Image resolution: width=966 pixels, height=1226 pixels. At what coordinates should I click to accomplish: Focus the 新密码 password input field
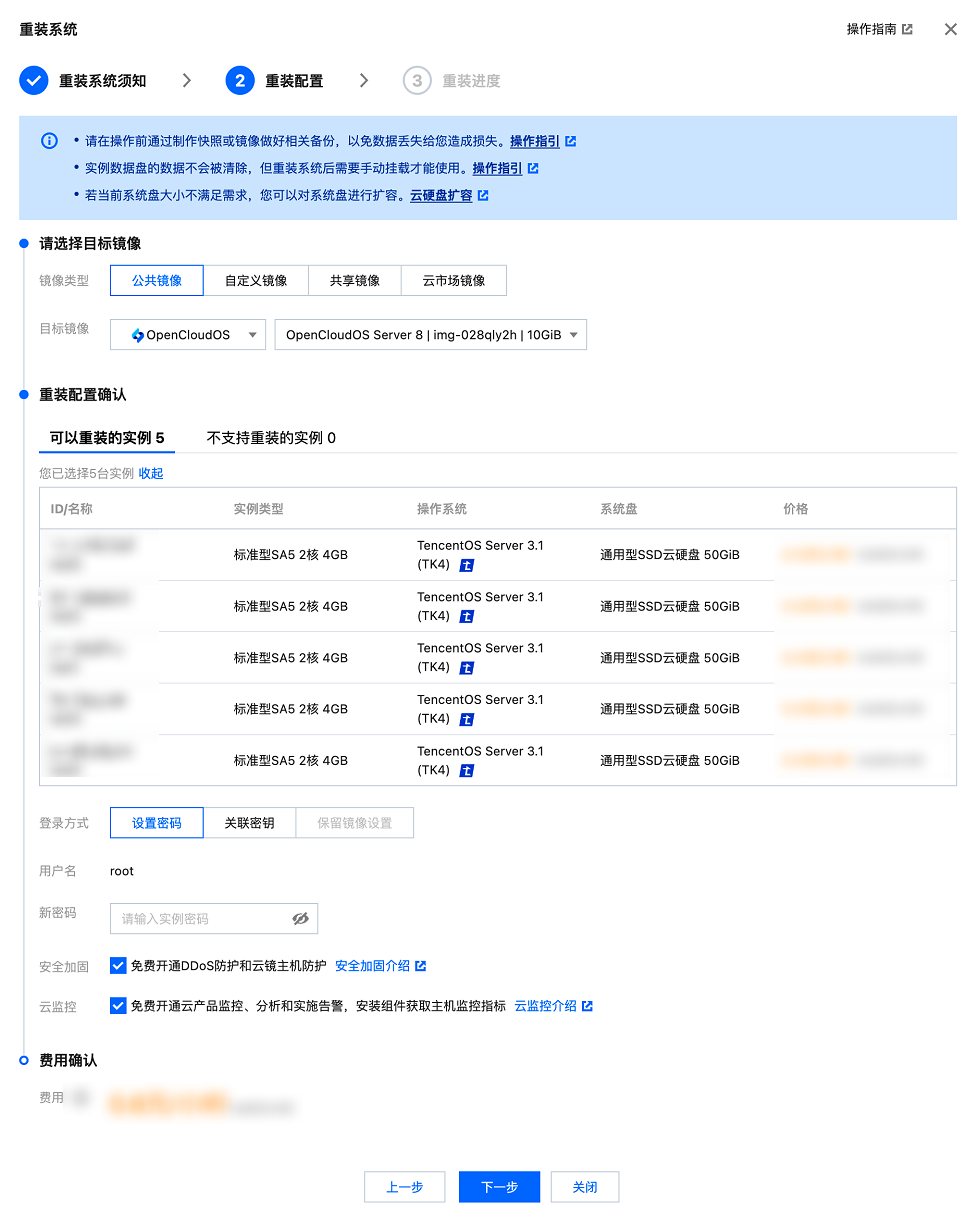coord(214,918)
